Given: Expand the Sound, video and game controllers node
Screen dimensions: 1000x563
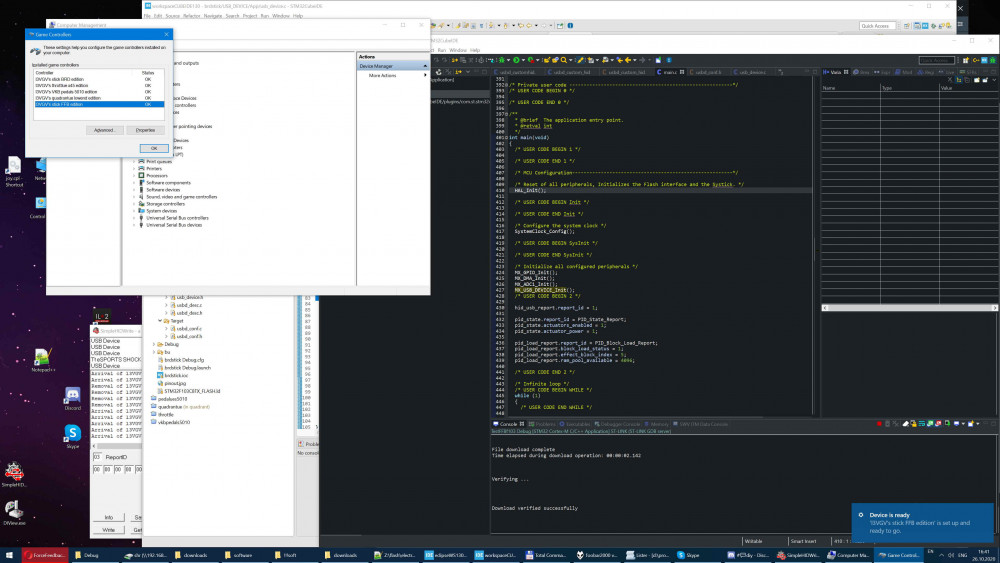Looking at the screenshot, I should (134, 197).
